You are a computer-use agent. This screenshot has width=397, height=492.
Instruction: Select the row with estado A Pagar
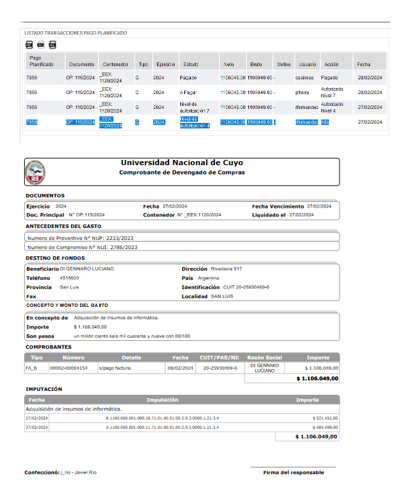[x=206, y=92]
